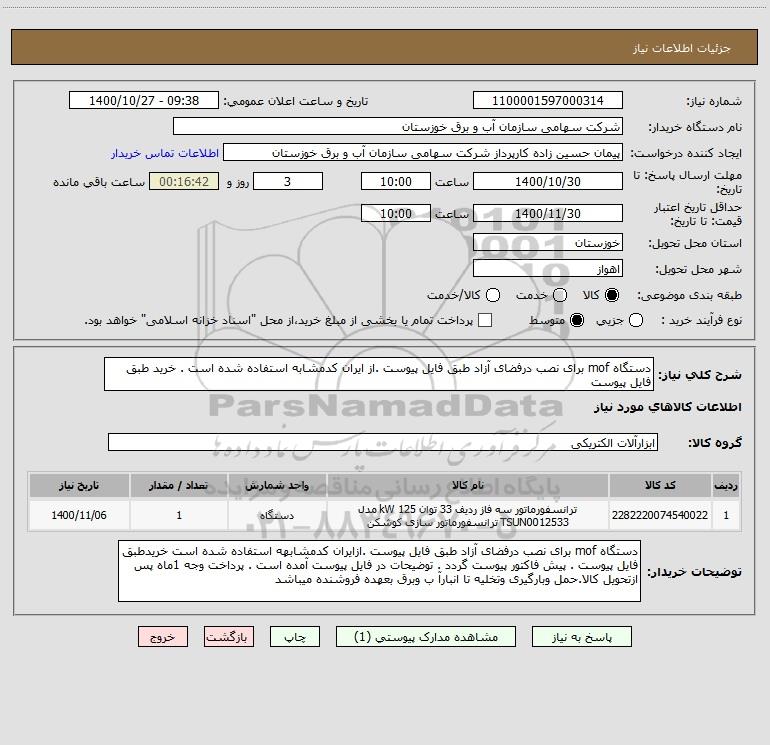This screenshot has width=770, height=745.
Task: Click product code cell 2282220074540022
Action: coord(660,515)
